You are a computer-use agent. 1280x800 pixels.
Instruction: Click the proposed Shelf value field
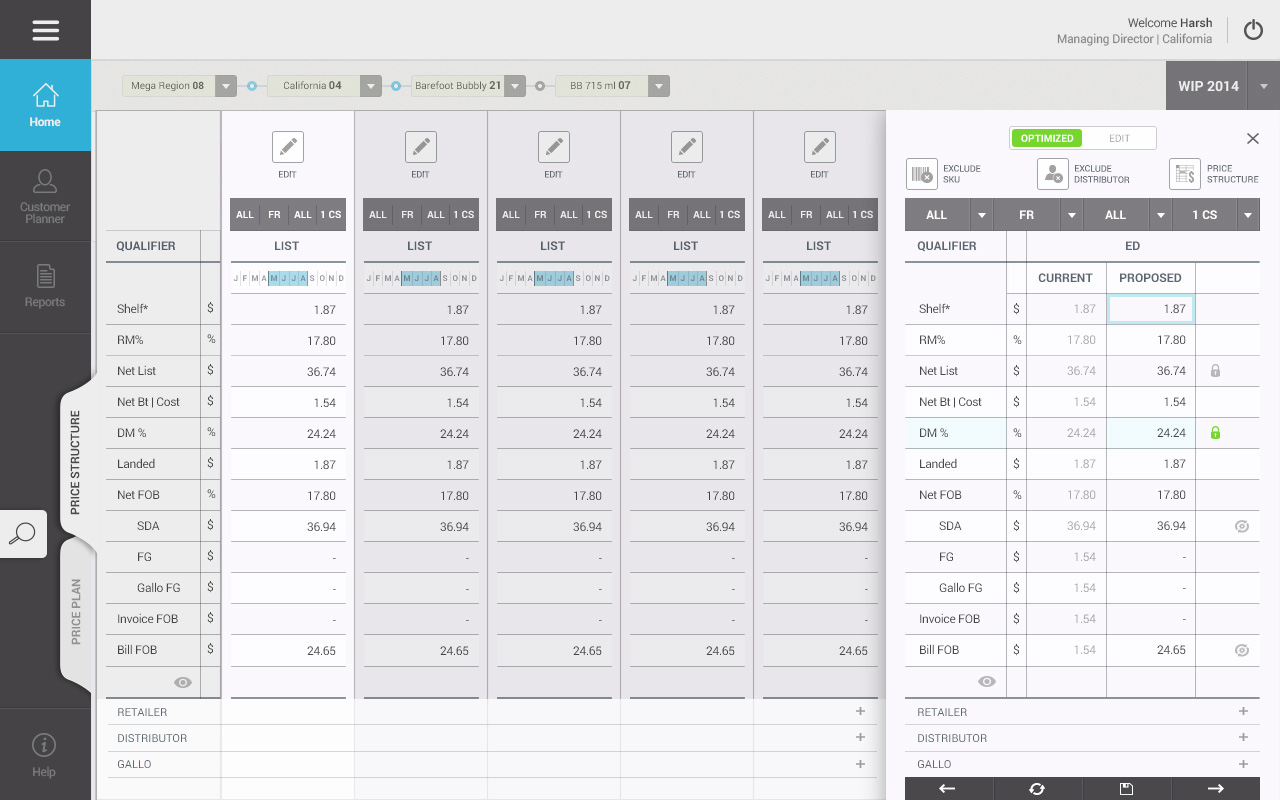pos(1150,309)
